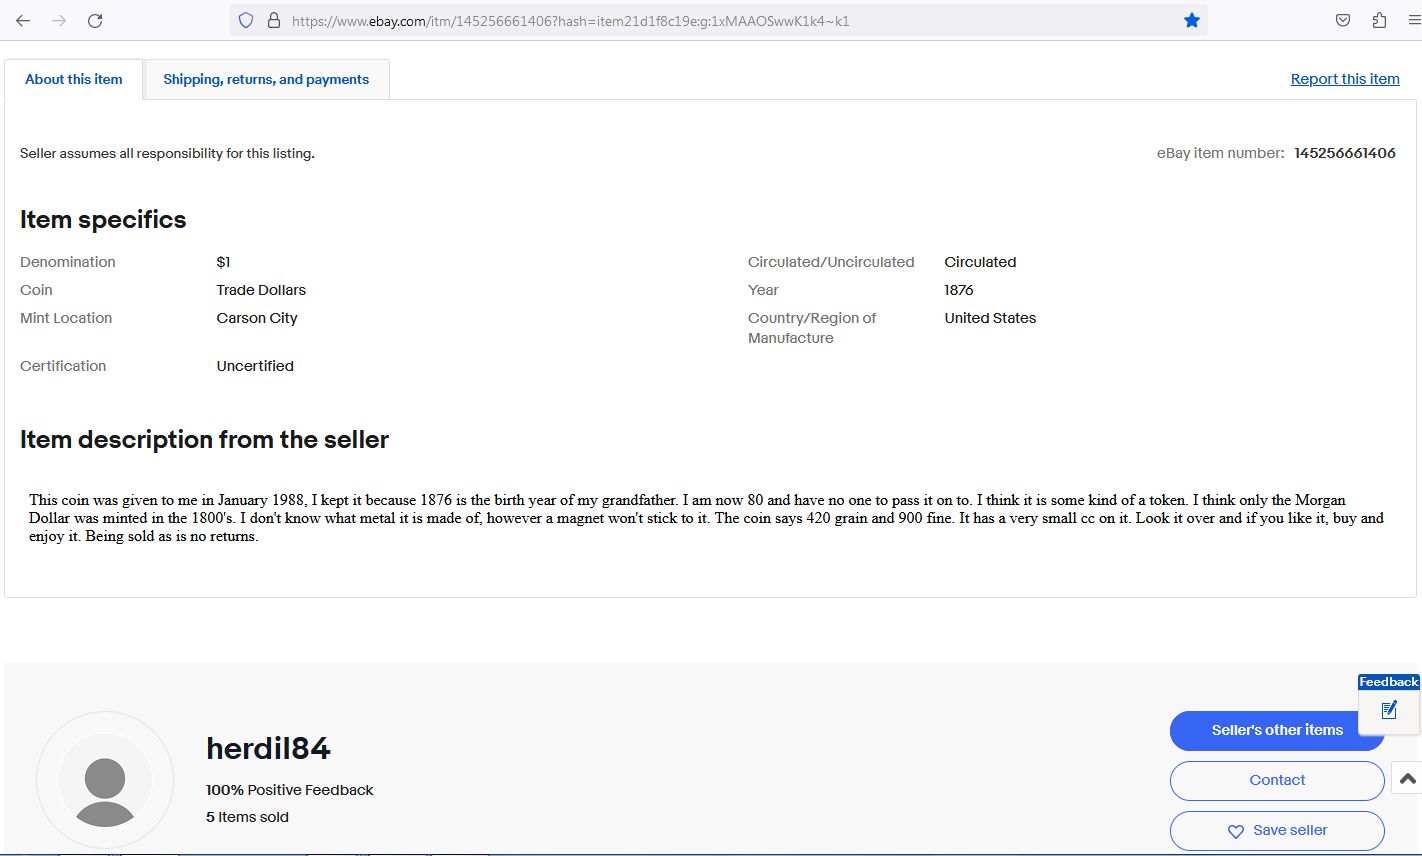Click the tracking protection shield icon
Viewport: 1422px width, 856px height.
[x=246, y=20]
